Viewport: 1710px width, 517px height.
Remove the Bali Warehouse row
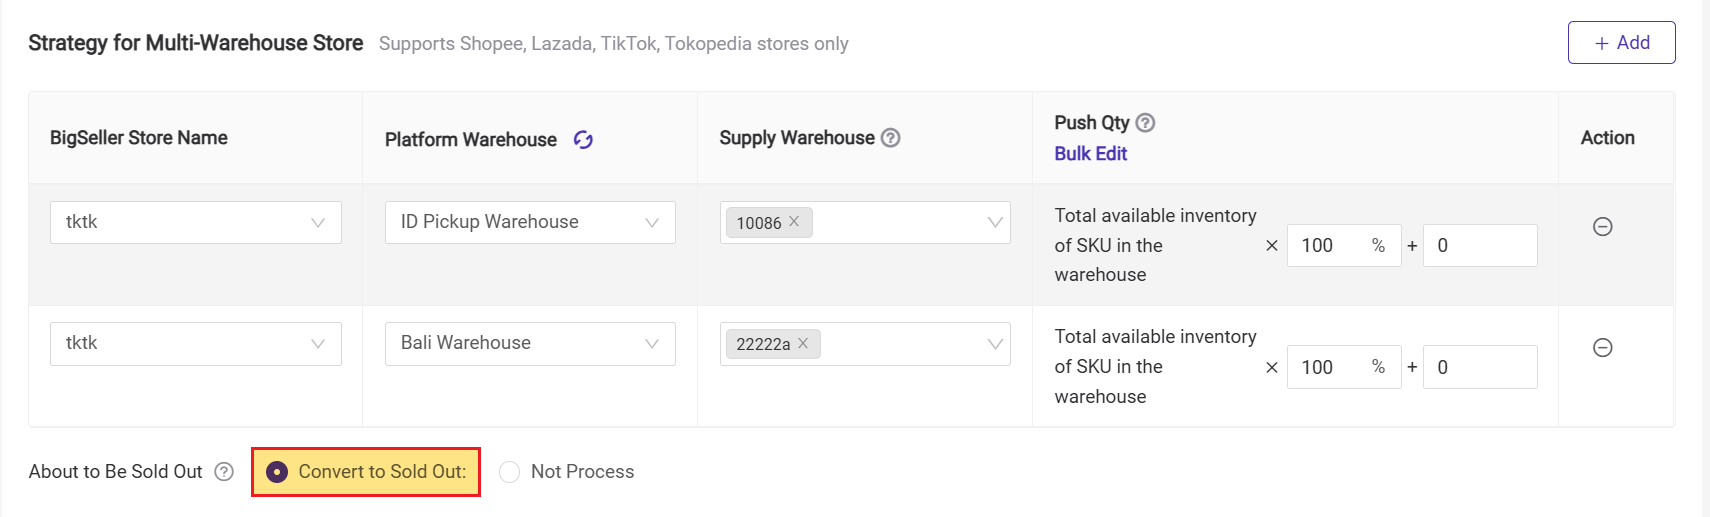tap(1602, 348)
